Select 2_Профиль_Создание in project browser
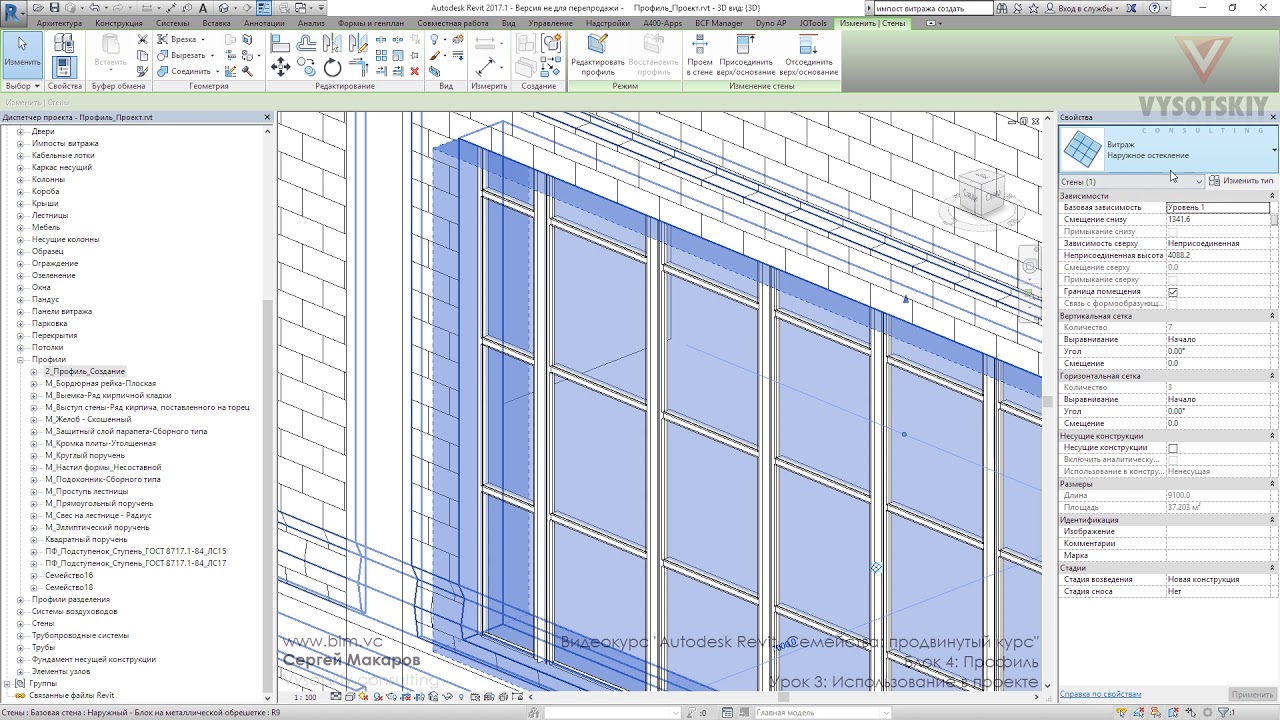1280x720 pixels. 85,371
